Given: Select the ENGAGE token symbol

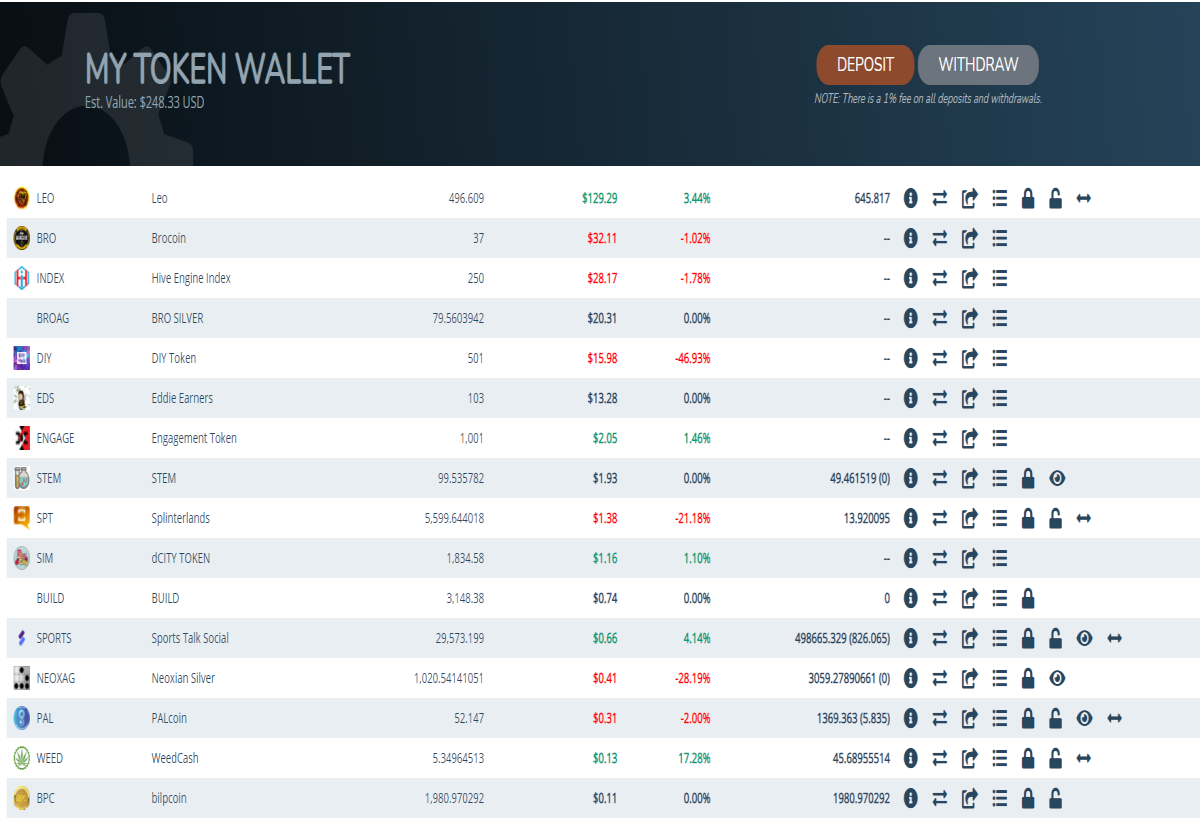Looking at the screenshot, I should (x=55, y=438).
